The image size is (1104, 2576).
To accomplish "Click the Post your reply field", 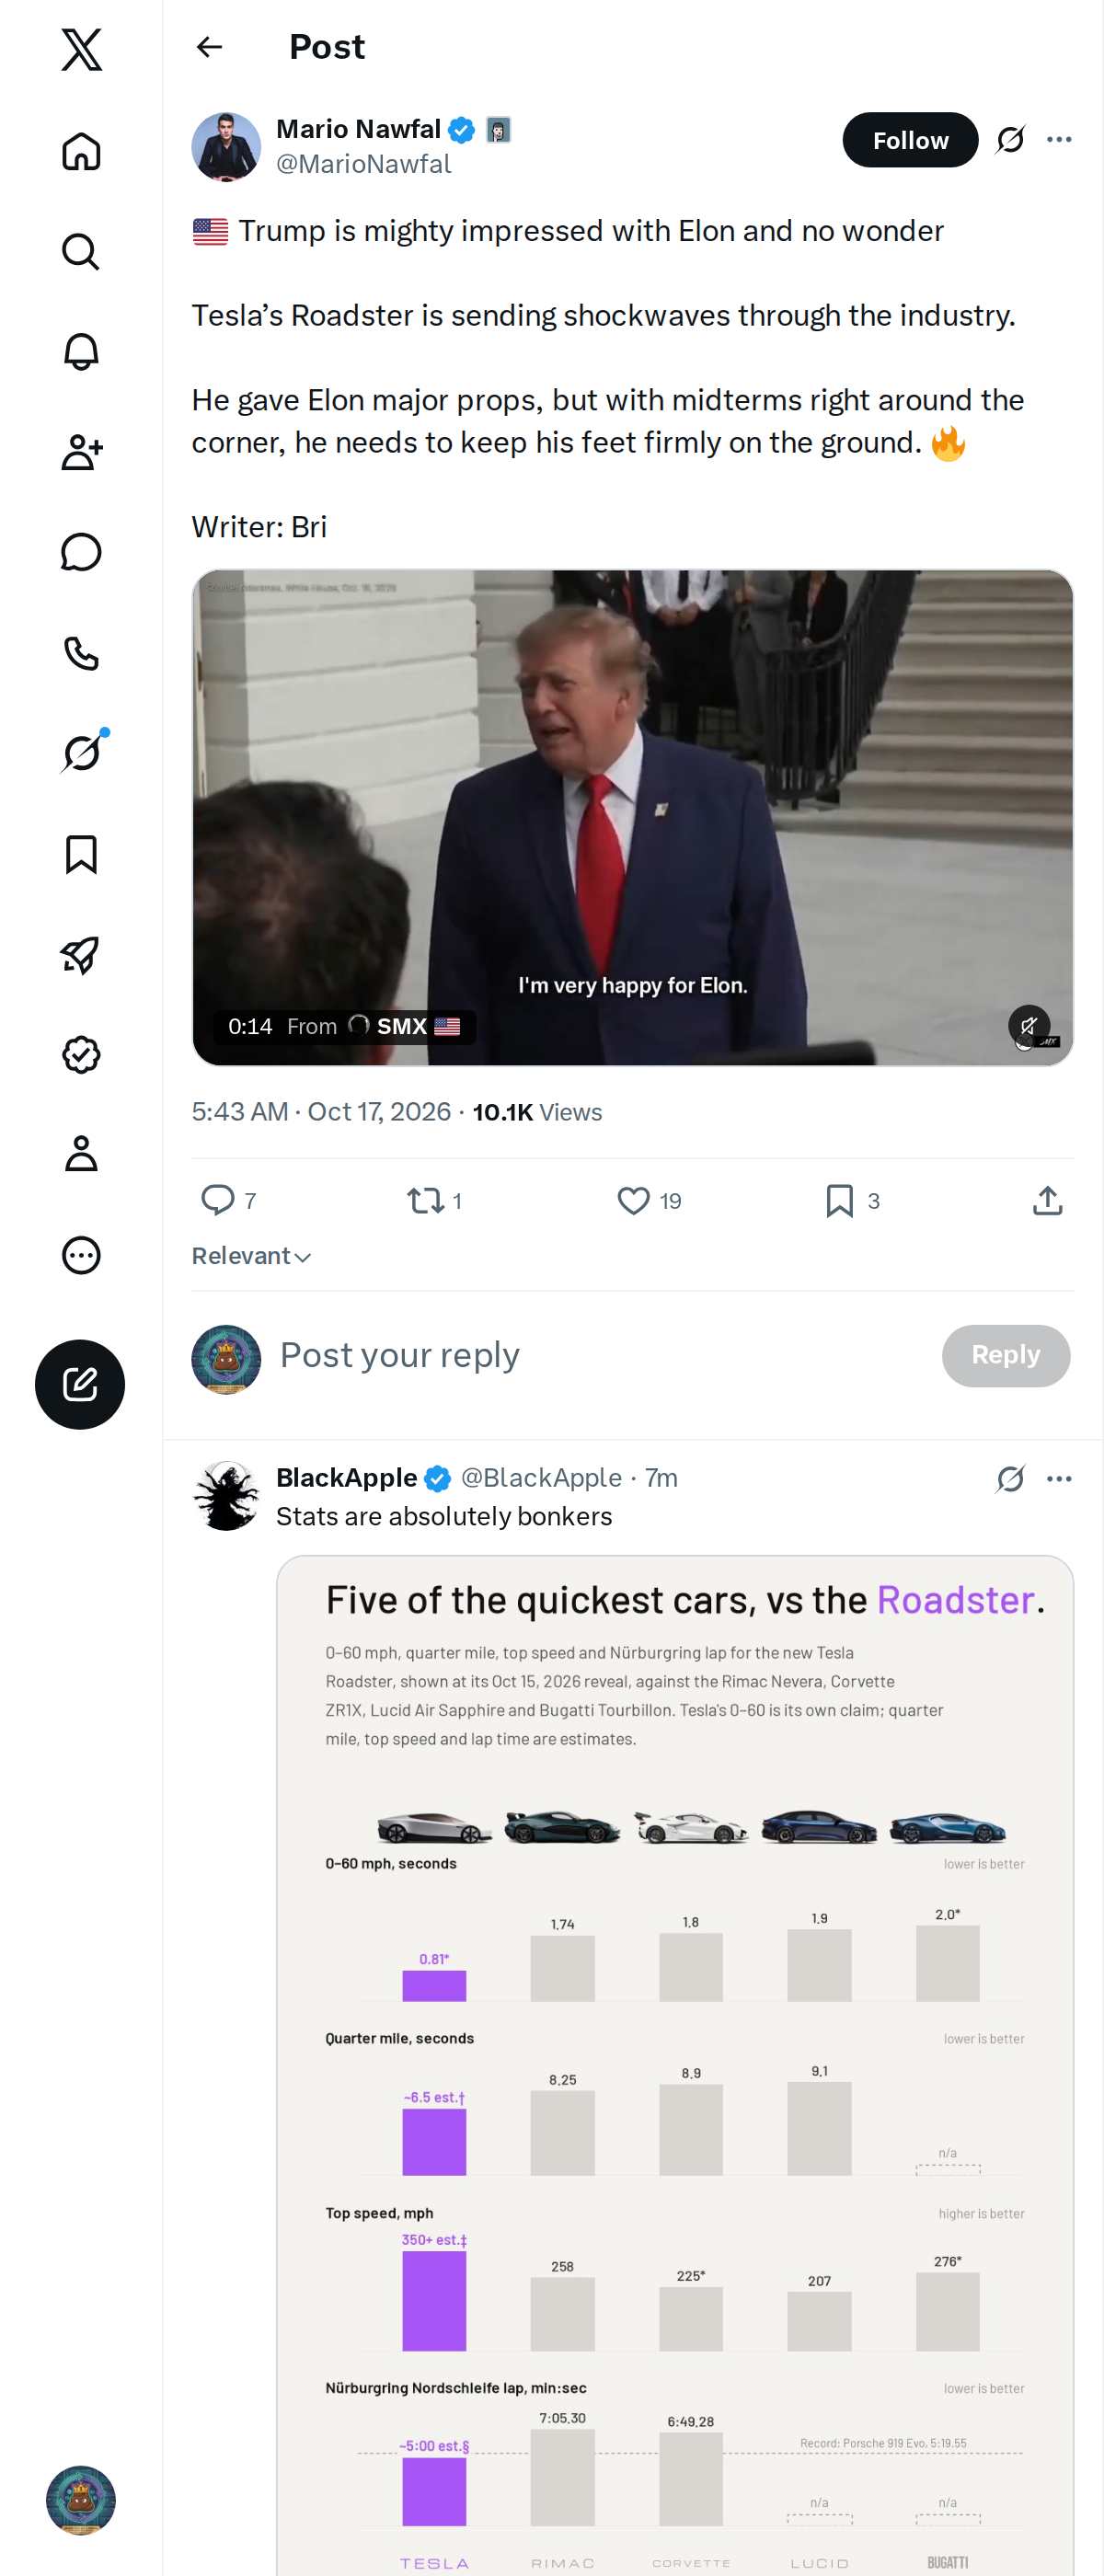I will 600,1355.
